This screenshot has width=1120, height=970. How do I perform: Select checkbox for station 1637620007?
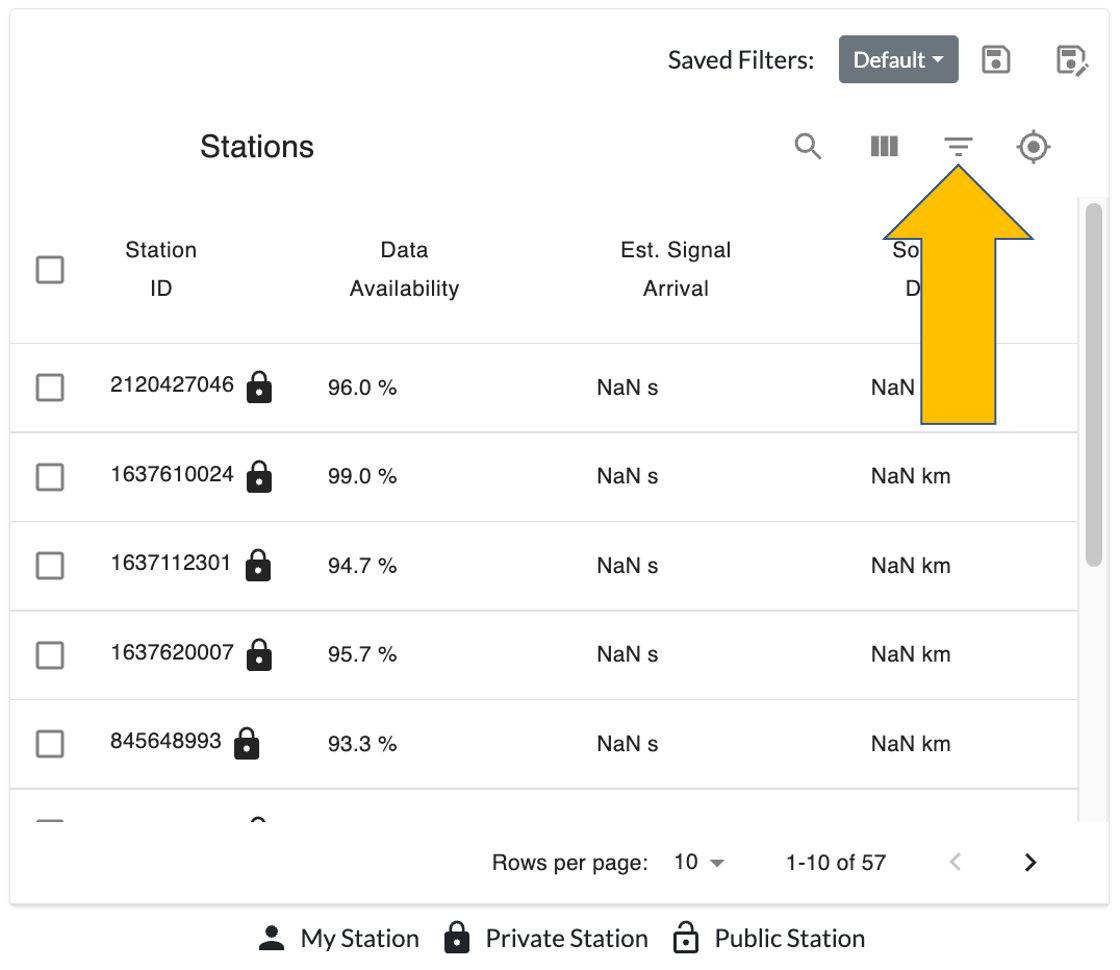coord(50,655)
